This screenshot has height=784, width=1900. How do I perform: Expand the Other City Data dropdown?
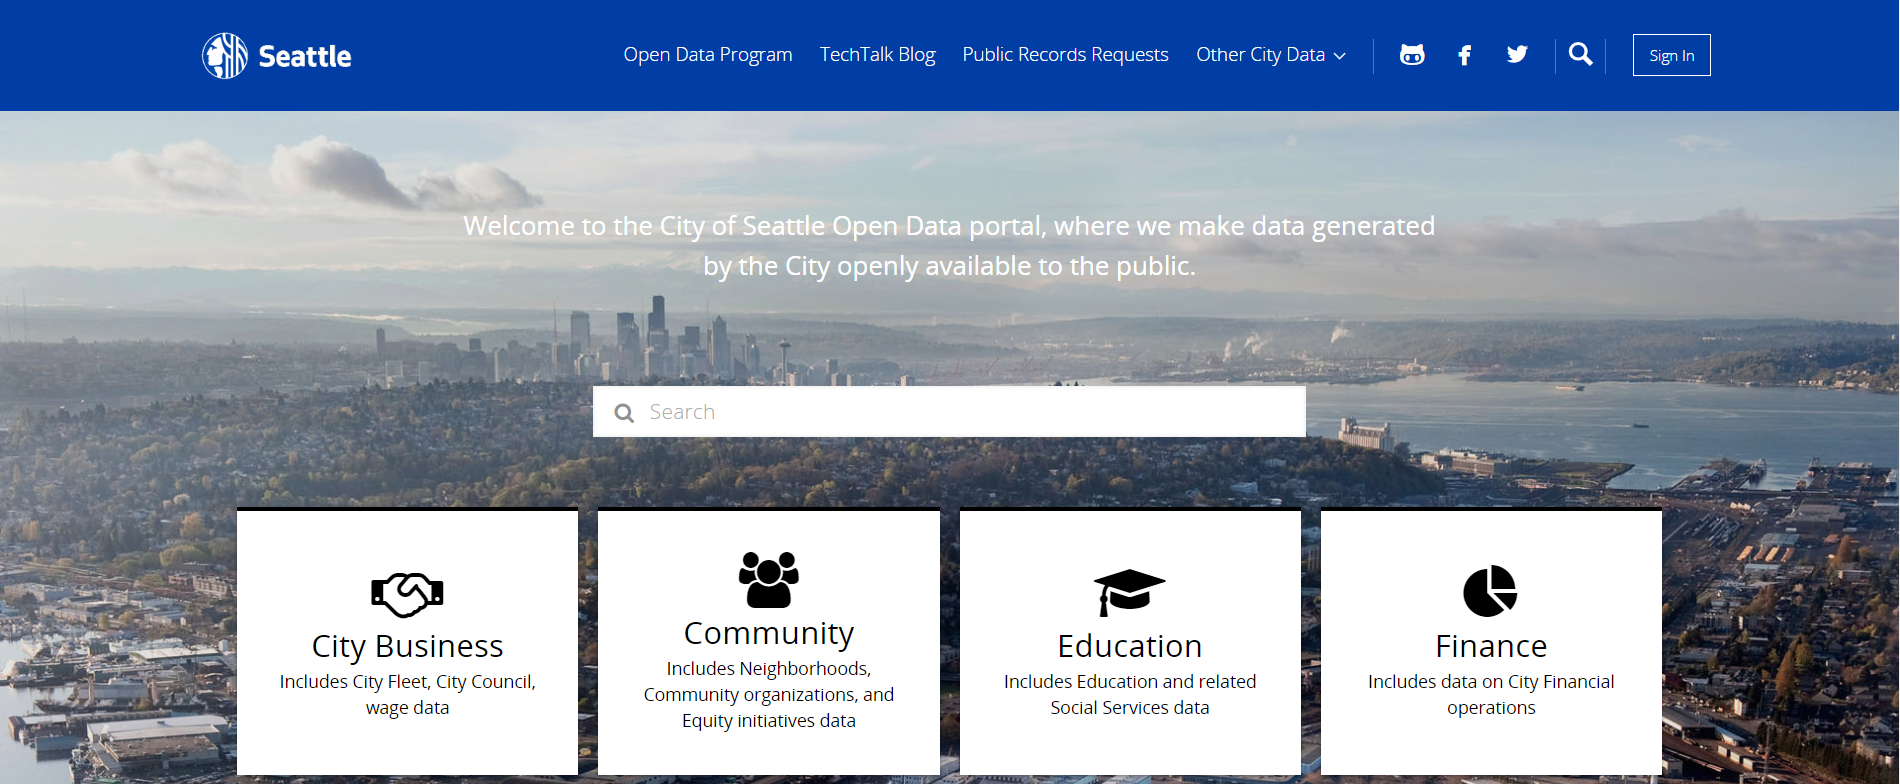tap(1271, 55)
